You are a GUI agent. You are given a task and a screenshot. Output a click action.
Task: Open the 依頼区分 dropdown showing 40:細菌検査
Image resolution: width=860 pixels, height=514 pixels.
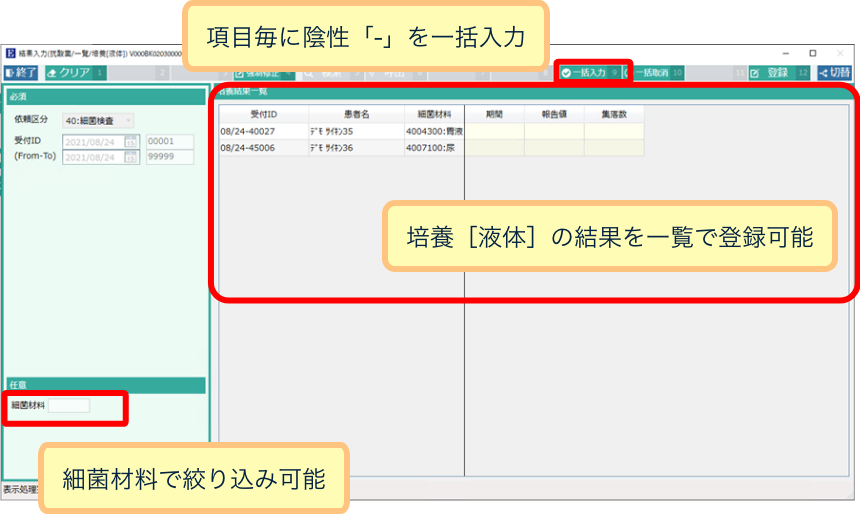point(98,121)
